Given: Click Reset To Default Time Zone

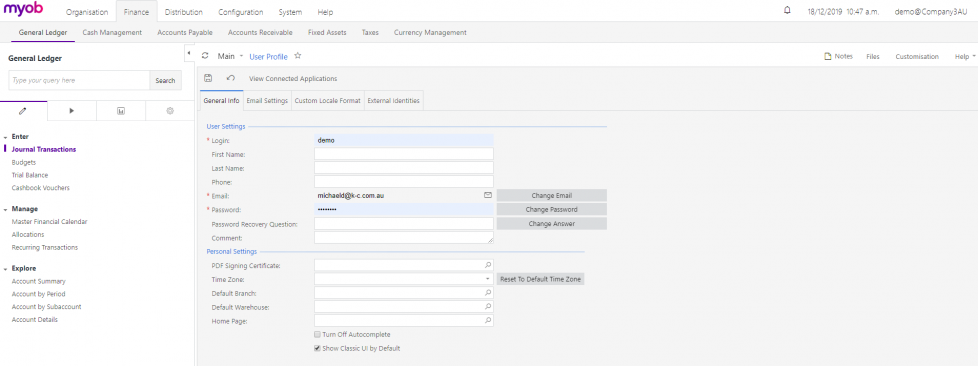Looking at the screenshot, I should [540, 279].
